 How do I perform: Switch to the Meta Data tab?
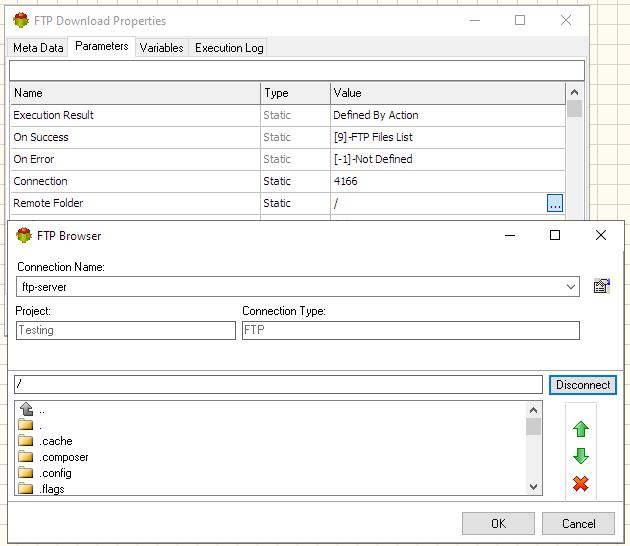point(38,48)
